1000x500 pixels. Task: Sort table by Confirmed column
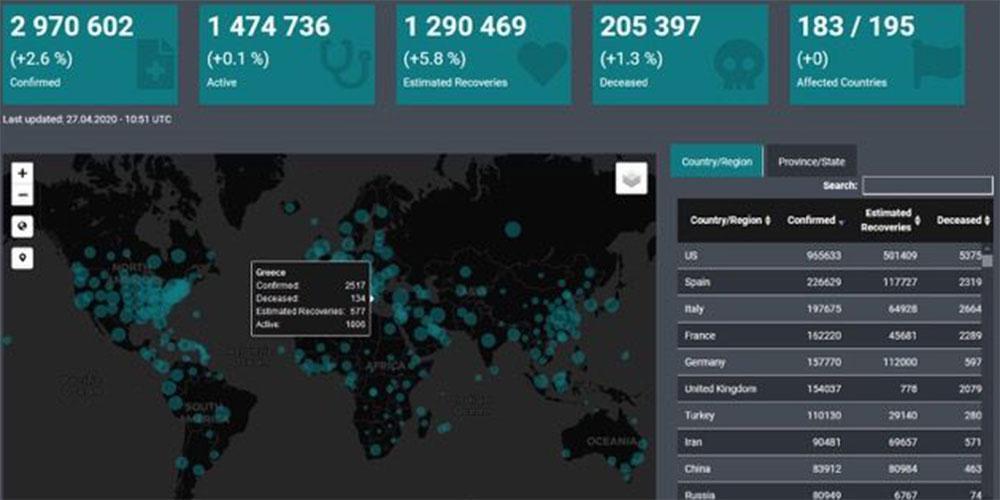[815, 220]
